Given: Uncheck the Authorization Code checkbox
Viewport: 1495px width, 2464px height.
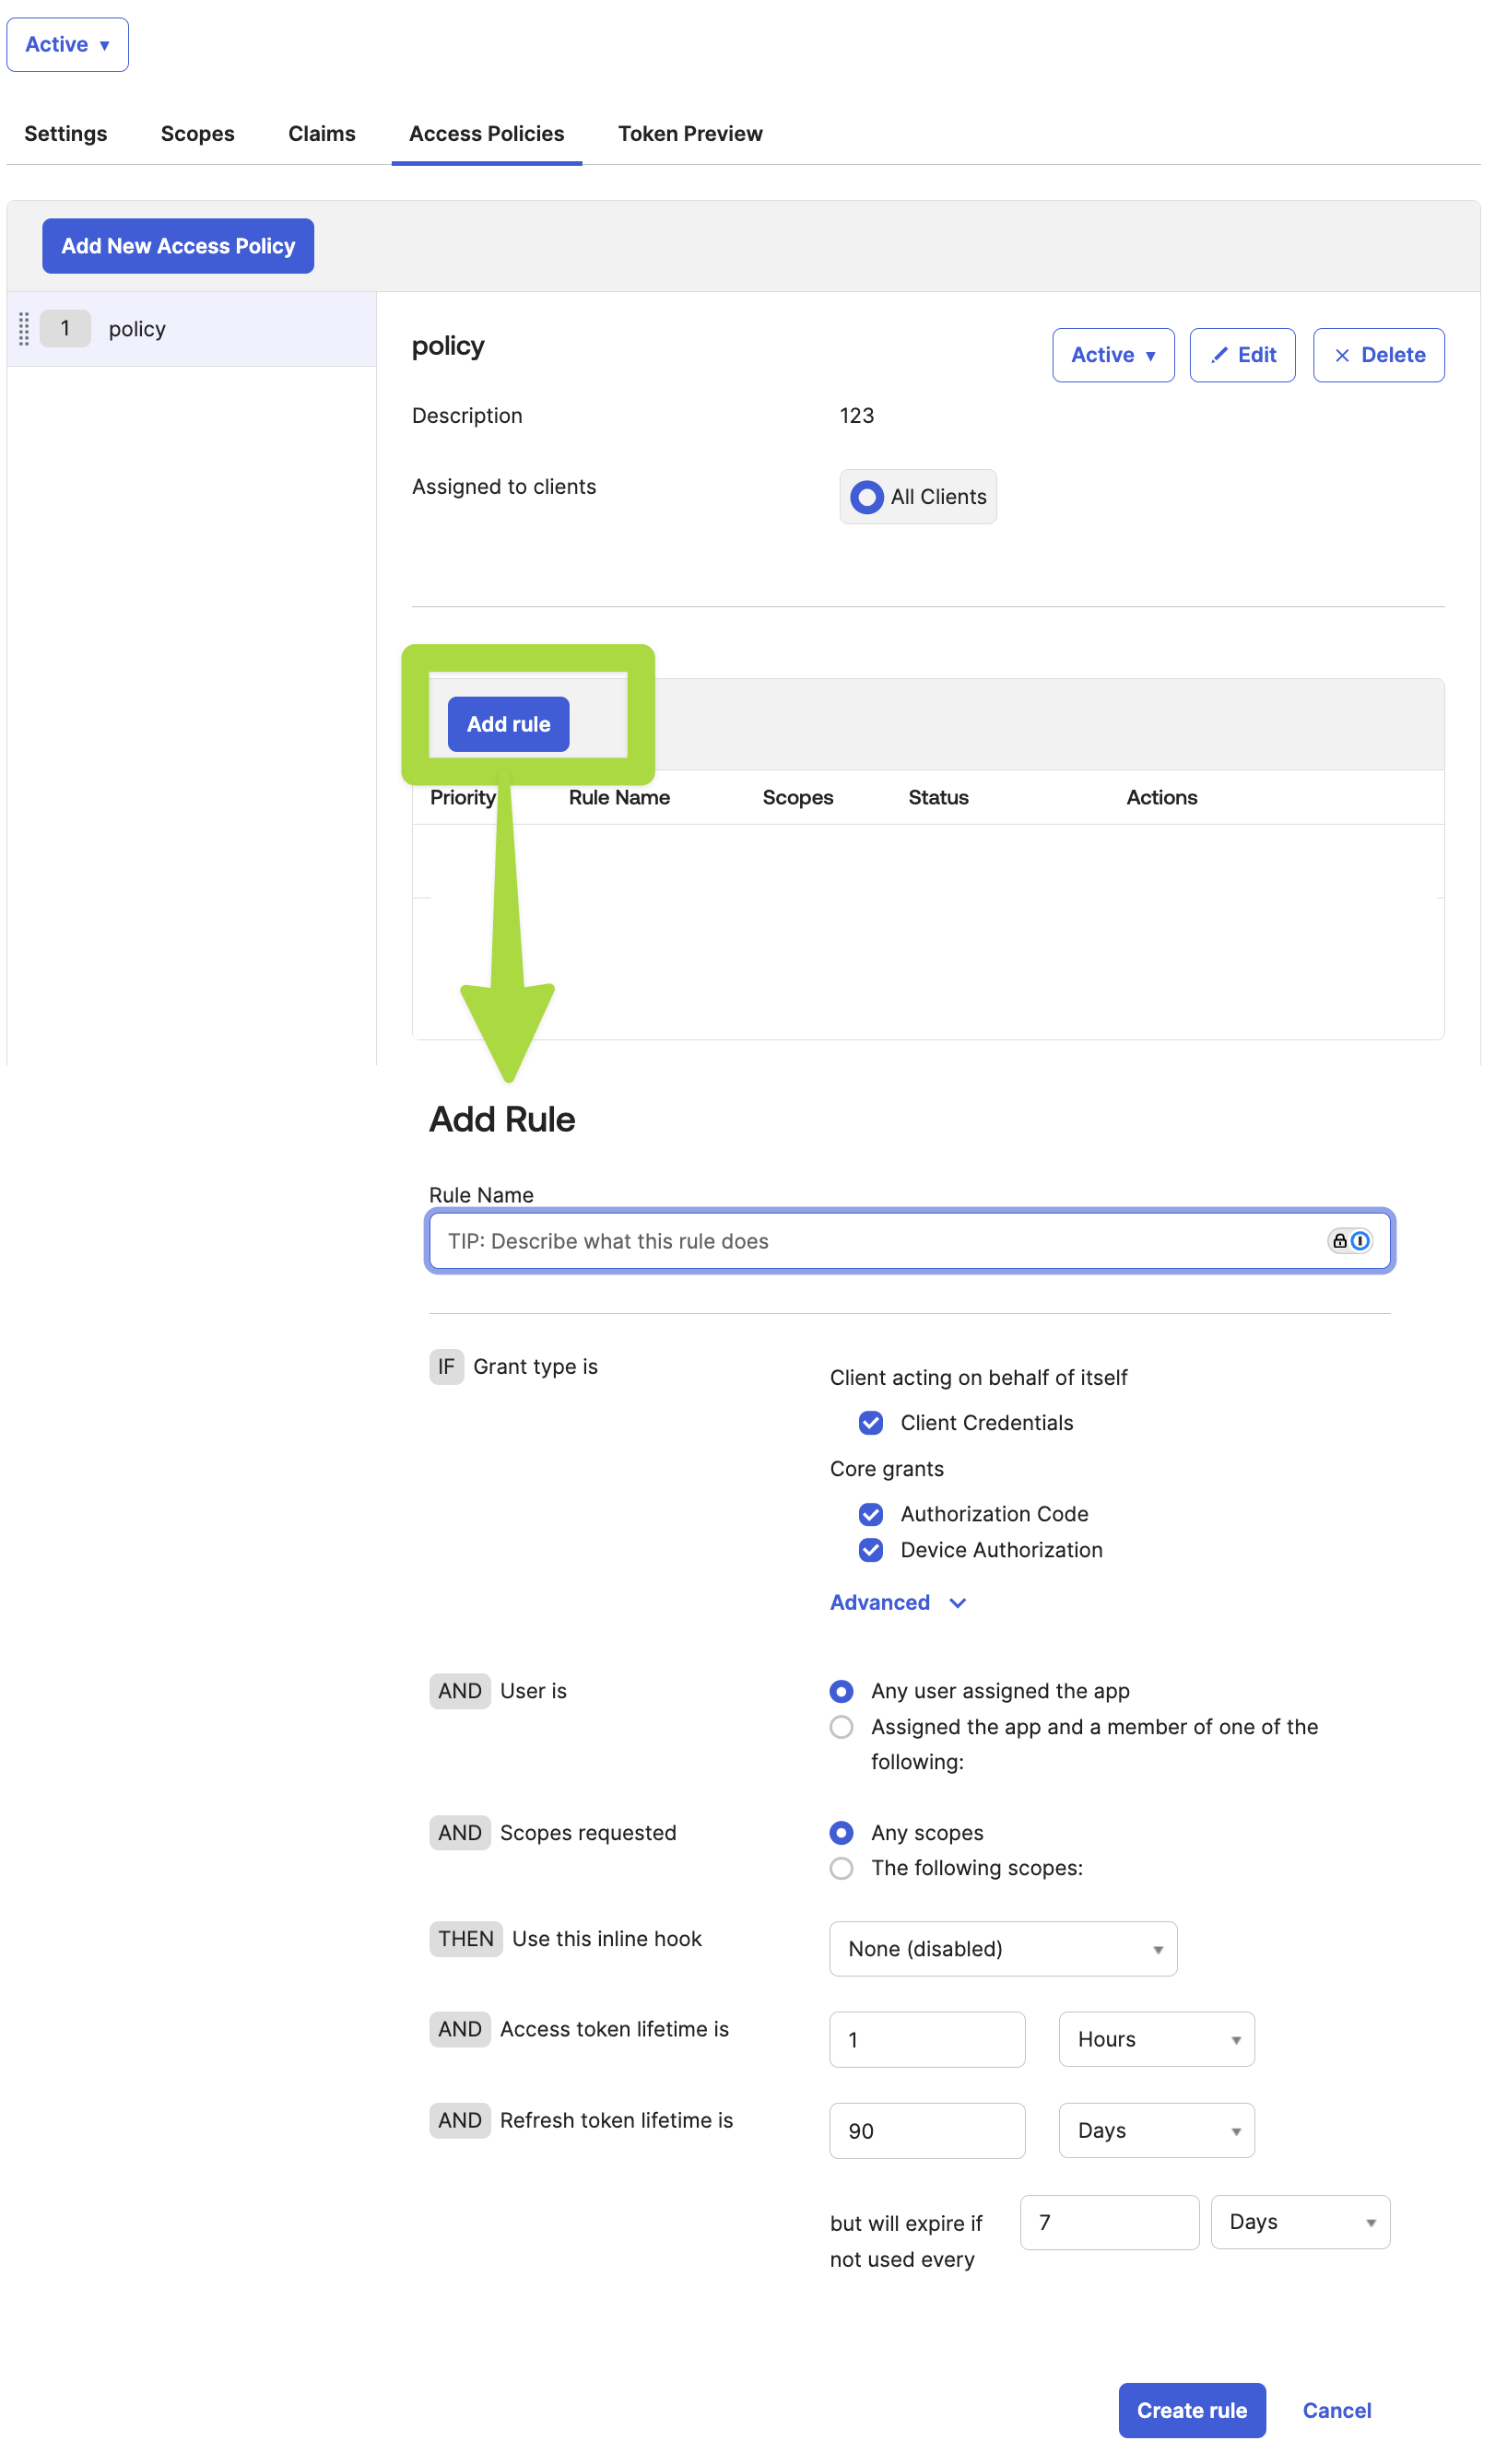Looking at the screenshot, I should click(x=871, y=1514).
